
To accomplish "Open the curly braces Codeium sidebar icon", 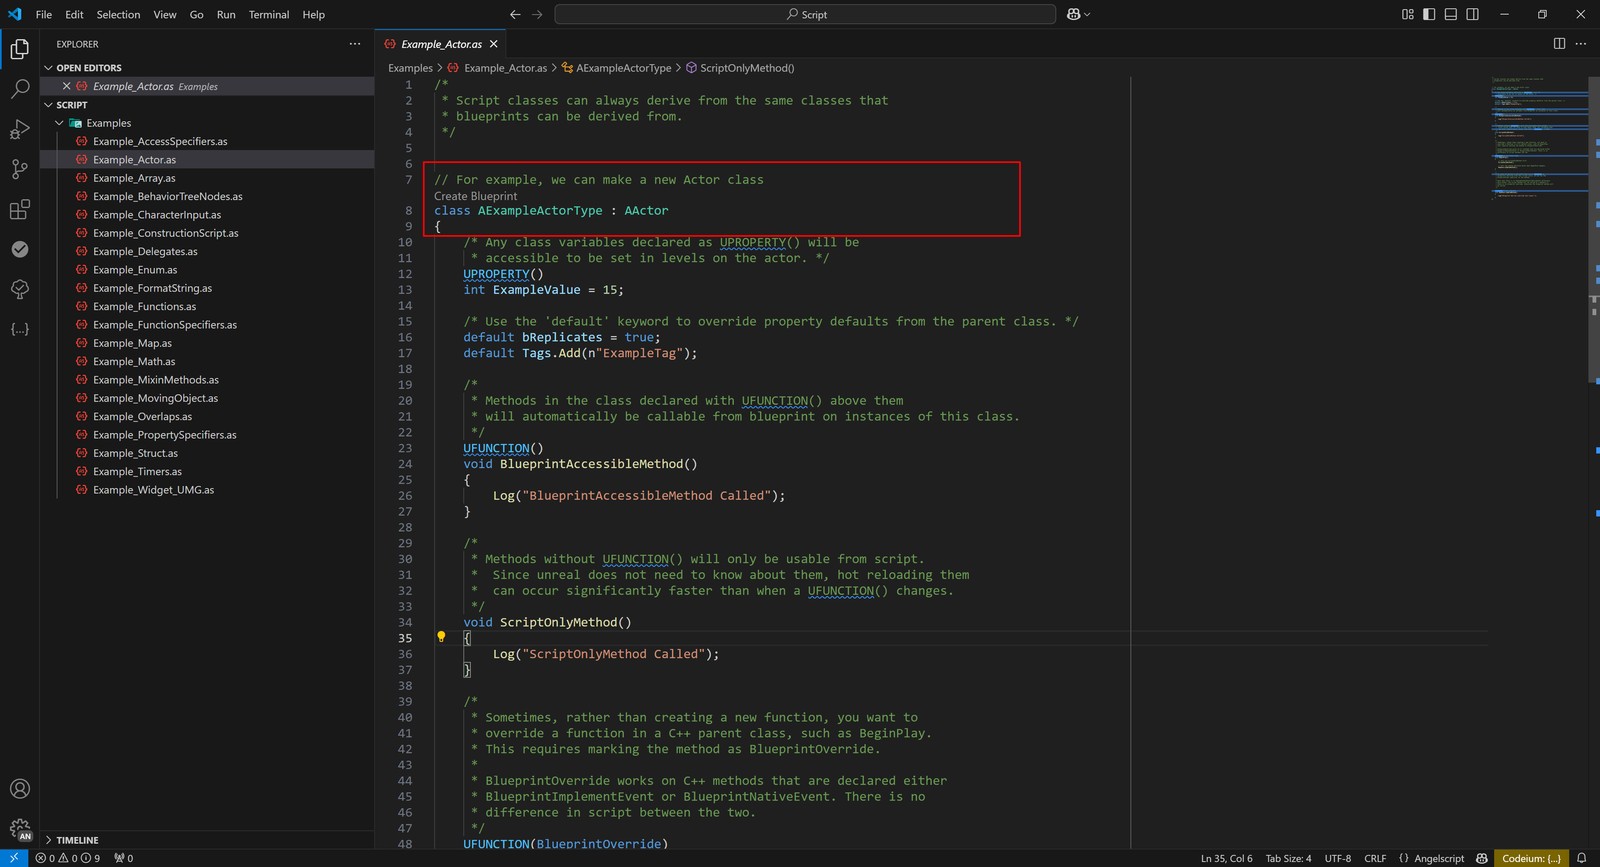I will (19, 329).
